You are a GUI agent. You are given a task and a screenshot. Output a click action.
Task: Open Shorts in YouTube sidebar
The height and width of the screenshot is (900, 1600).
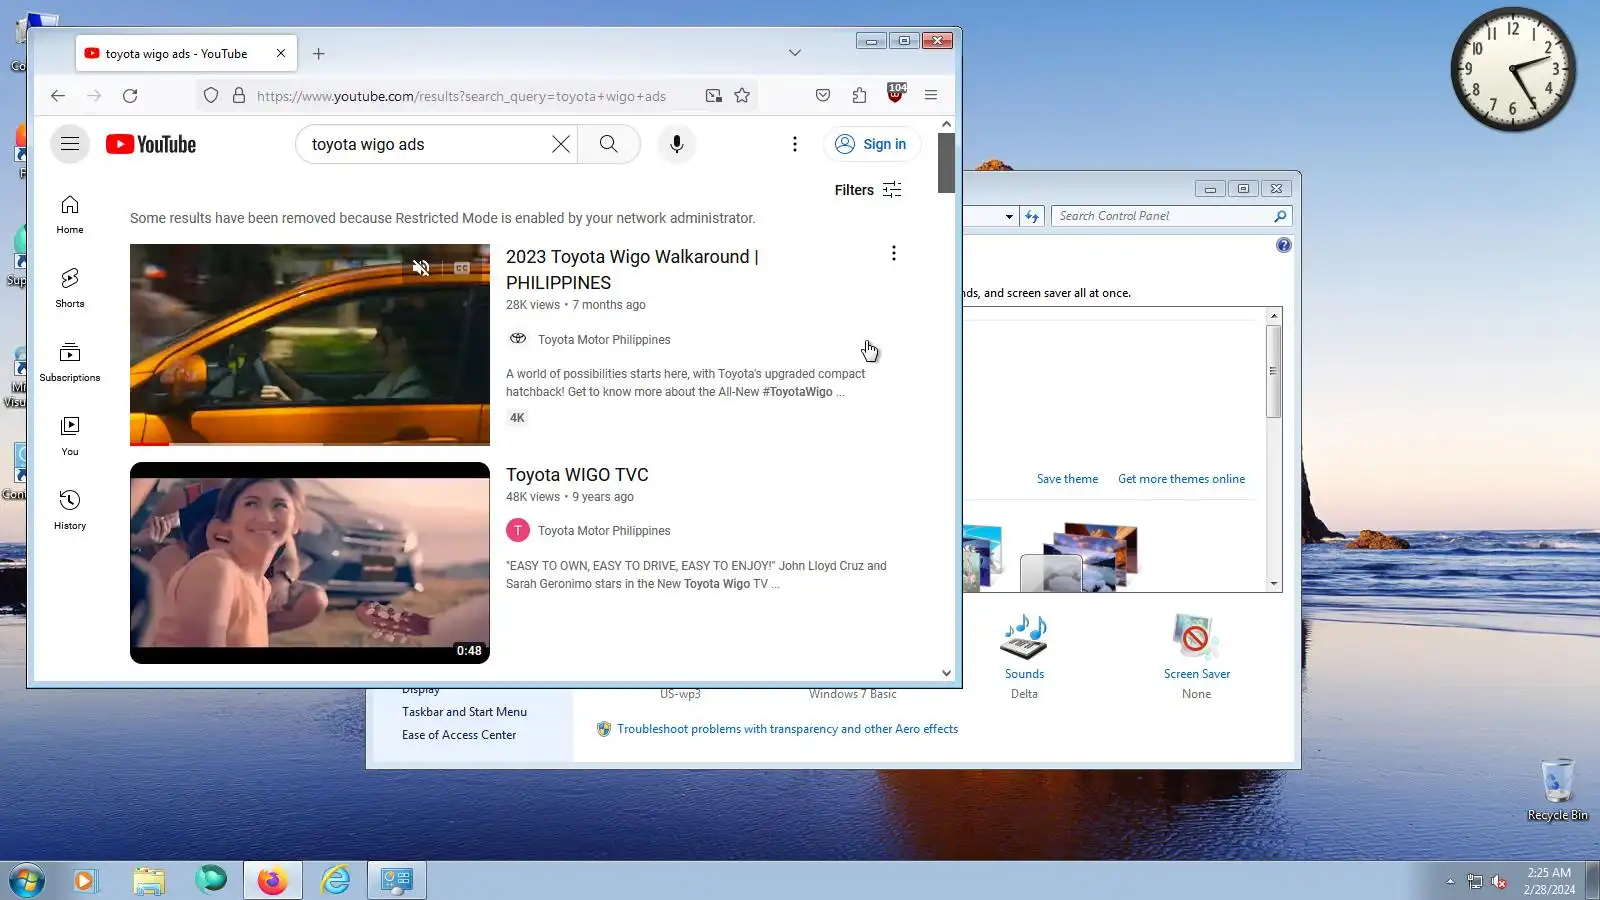[70, 288]
